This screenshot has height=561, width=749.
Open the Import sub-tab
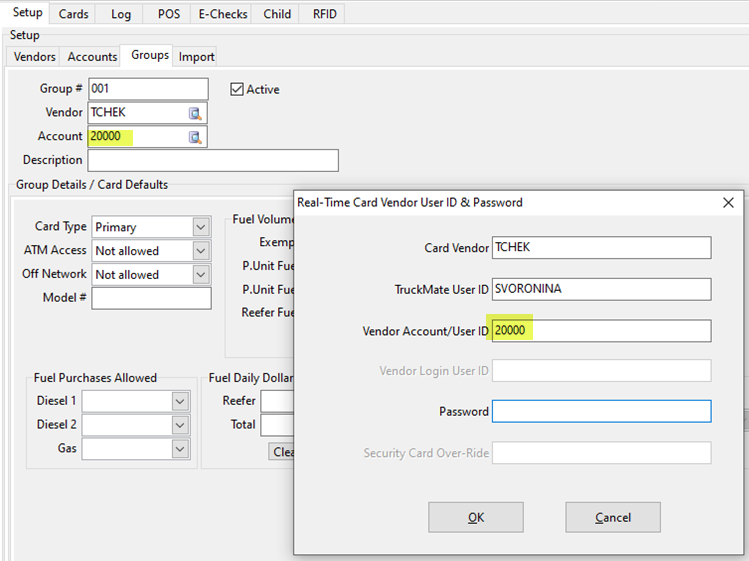(197, 57)
